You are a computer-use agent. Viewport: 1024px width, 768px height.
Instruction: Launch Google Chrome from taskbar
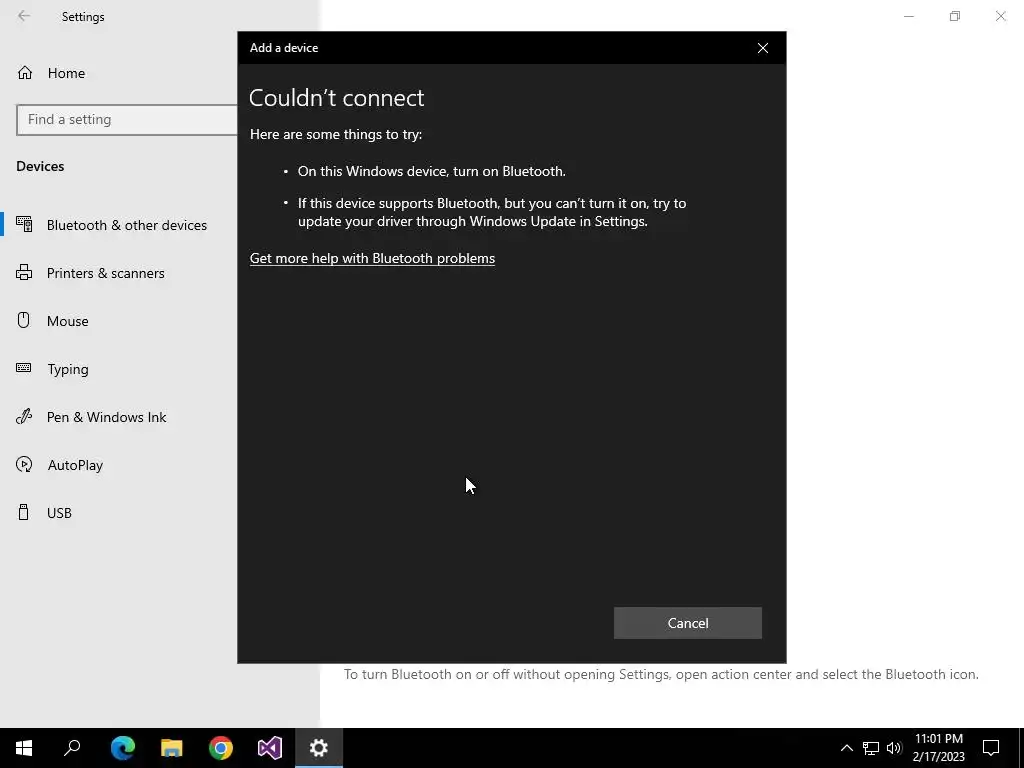221,748
